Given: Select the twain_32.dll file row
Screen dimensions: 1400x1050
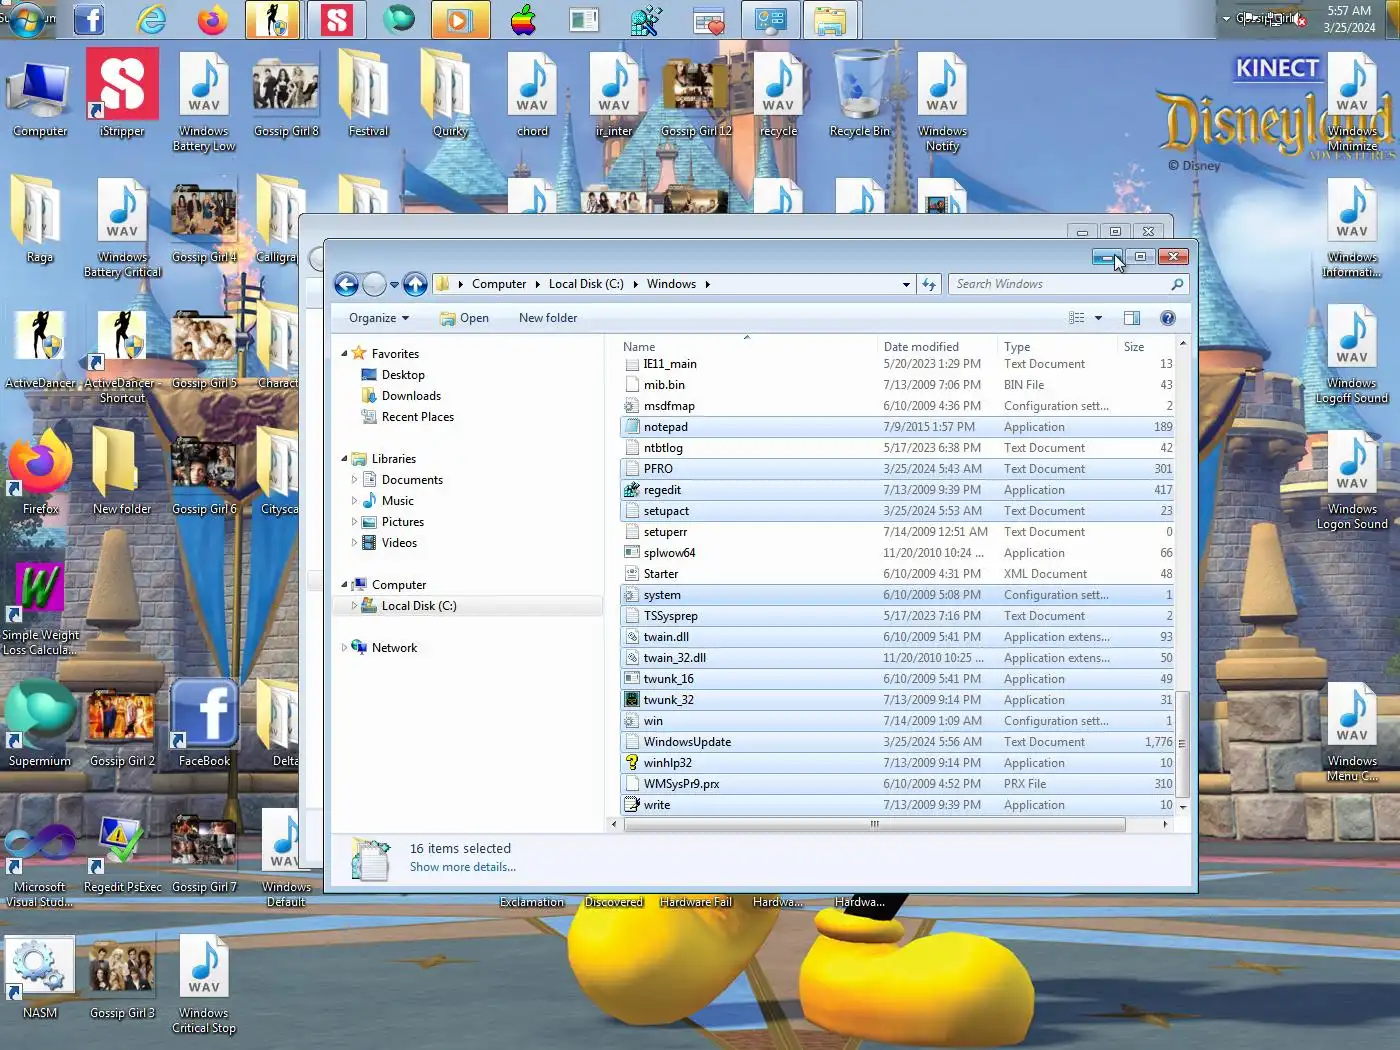Looking at the screenshot, I should [896, 658].
